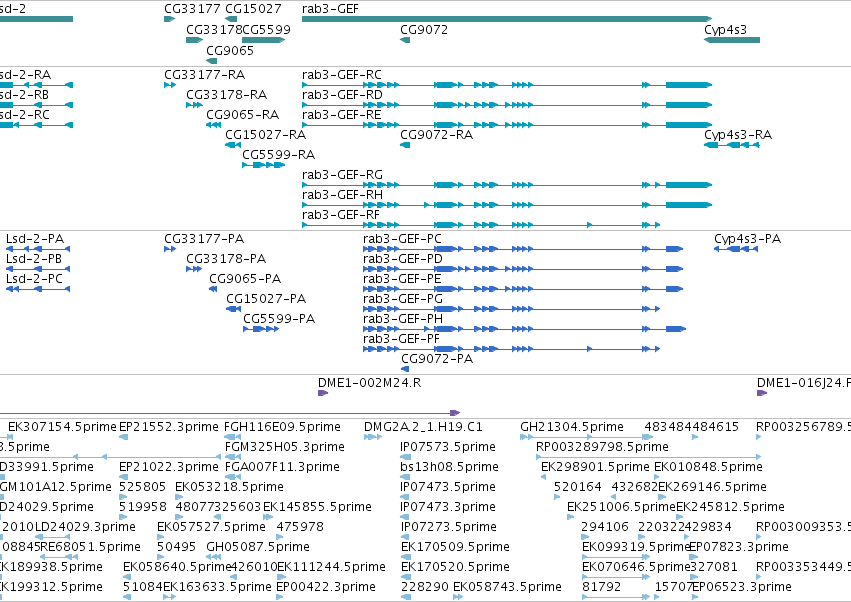Click protein rab3-GEF-PG label
Viewport: 851px width, 602px height.
point(403,298)
